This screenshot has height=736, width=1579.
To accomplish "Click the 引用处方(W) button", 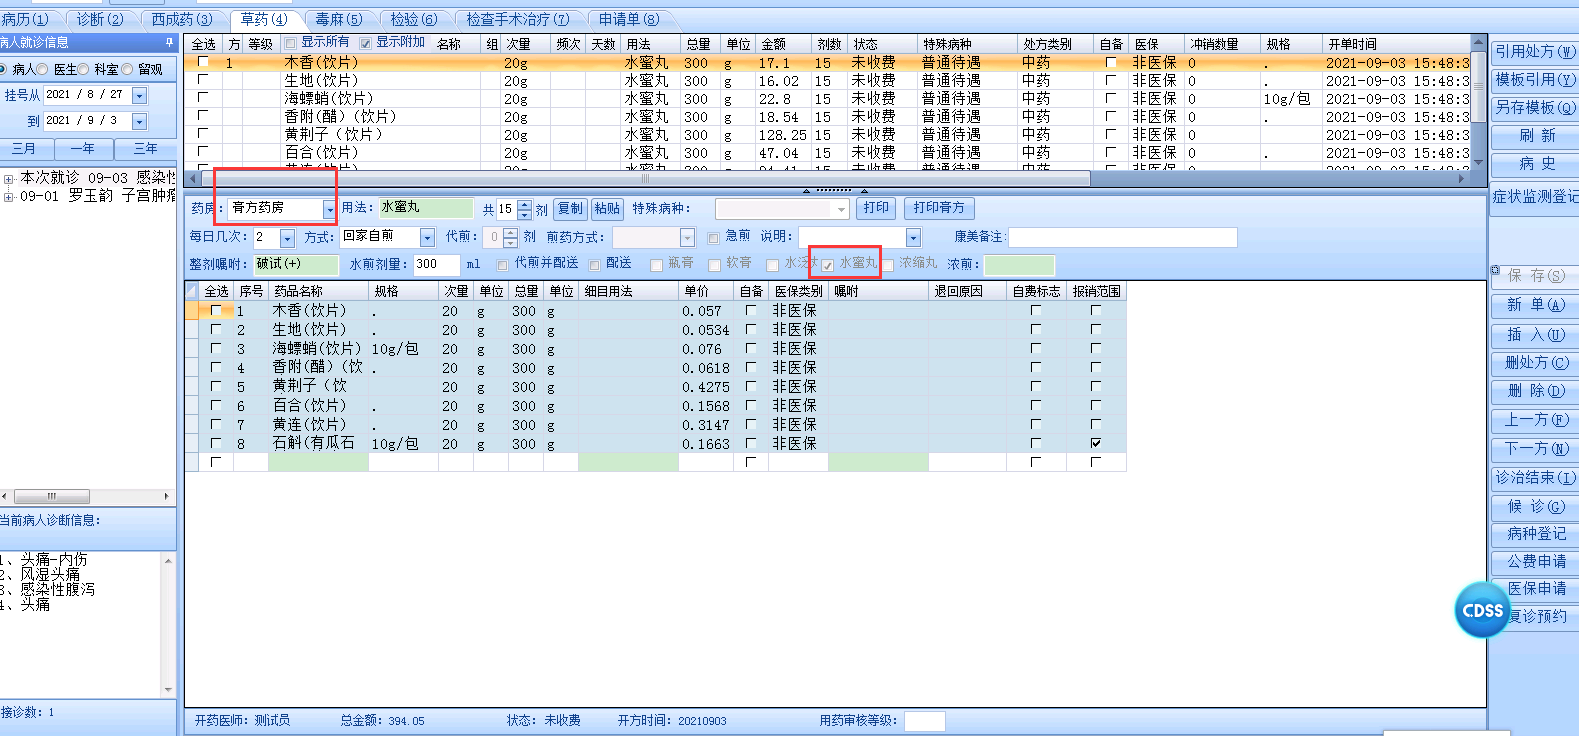I will point(1535,52).
